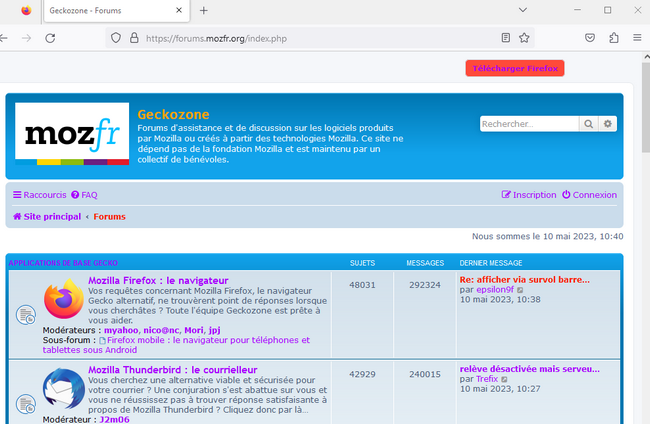This screenshot has height=424, width=650.
Task: Submit search with magnifier button
Action: tap(588, 124)
